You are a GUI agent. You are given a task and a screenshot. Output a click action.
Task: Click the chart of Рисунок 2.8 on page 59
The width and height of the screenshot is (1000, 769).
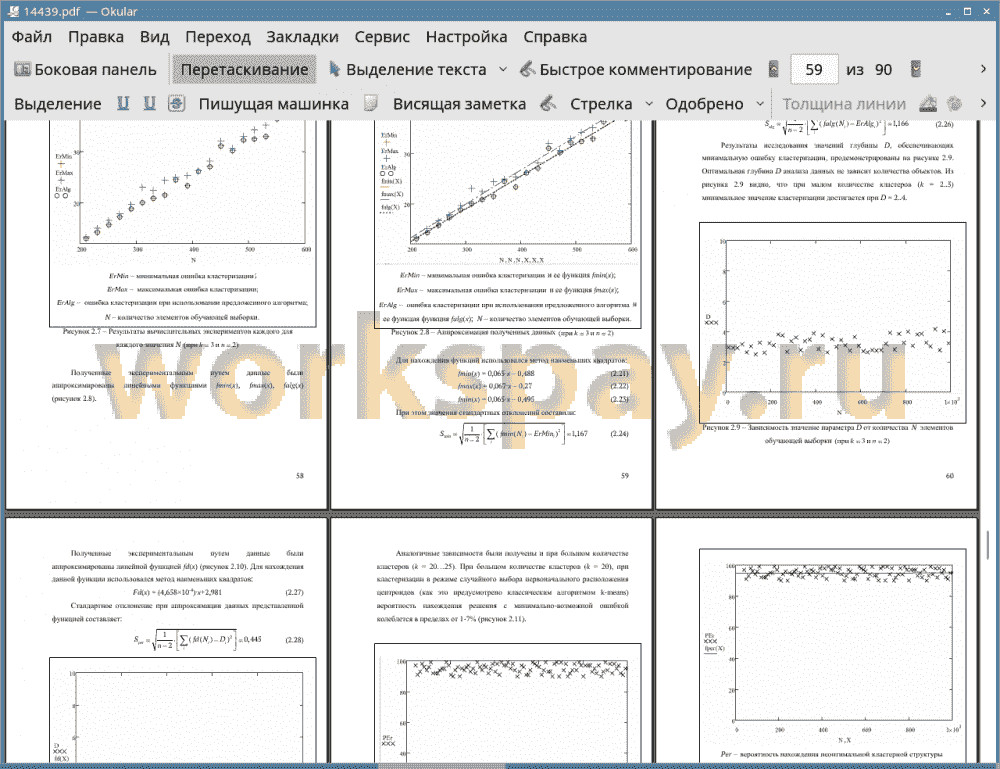click(x=508, y=191)
